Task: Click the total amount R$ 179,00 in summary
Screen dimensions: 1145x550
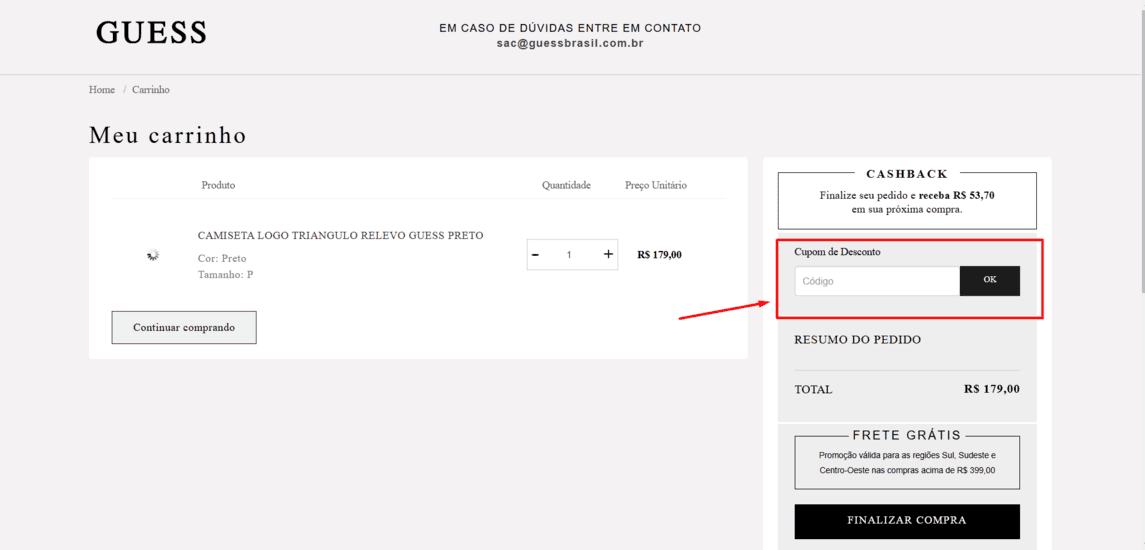Action: [992, 389]
